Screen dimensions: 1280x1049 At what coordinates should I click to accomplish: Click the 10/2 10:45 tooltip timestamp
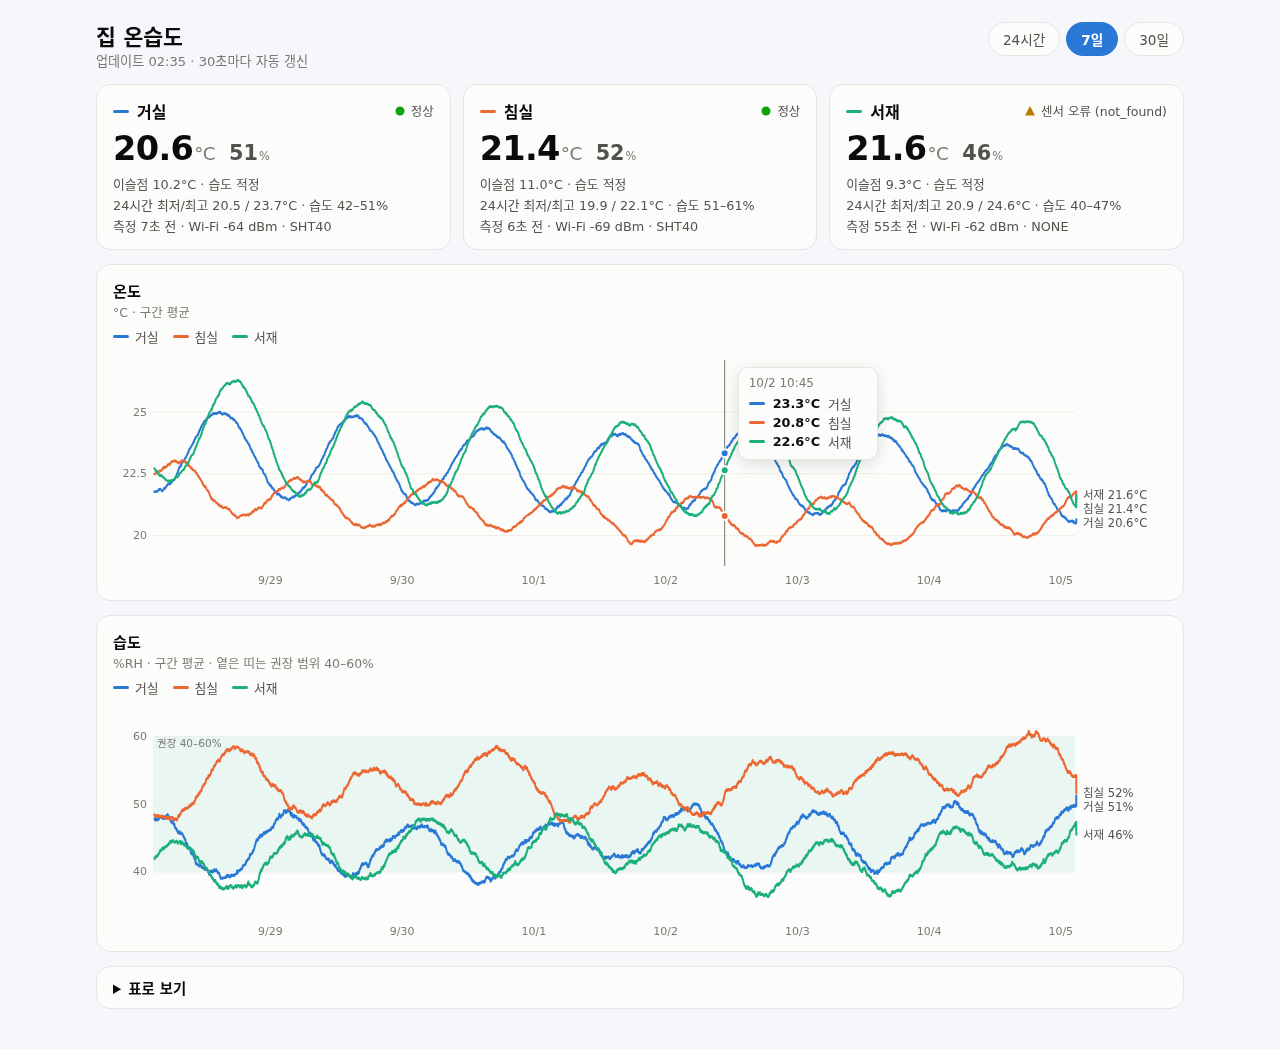781,383
